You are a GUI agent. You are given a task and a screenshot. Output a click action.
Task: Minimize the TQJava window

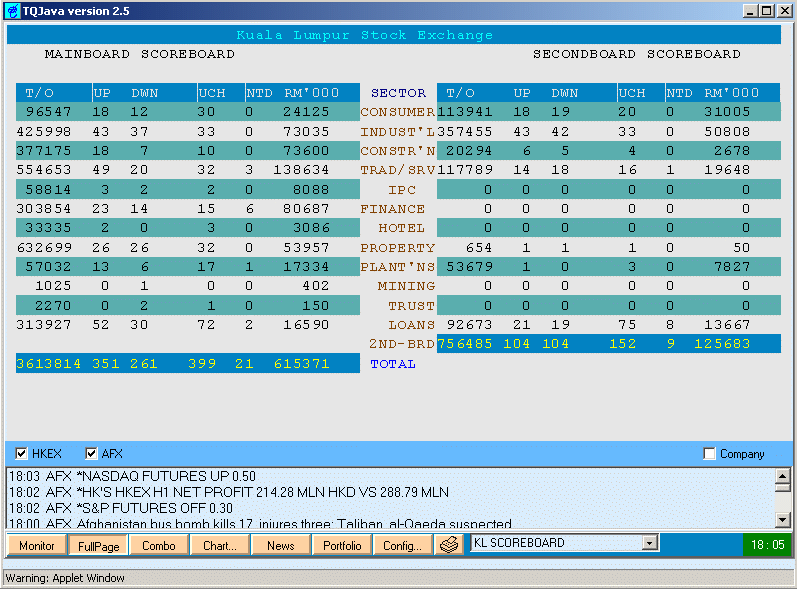pos(750,11)
